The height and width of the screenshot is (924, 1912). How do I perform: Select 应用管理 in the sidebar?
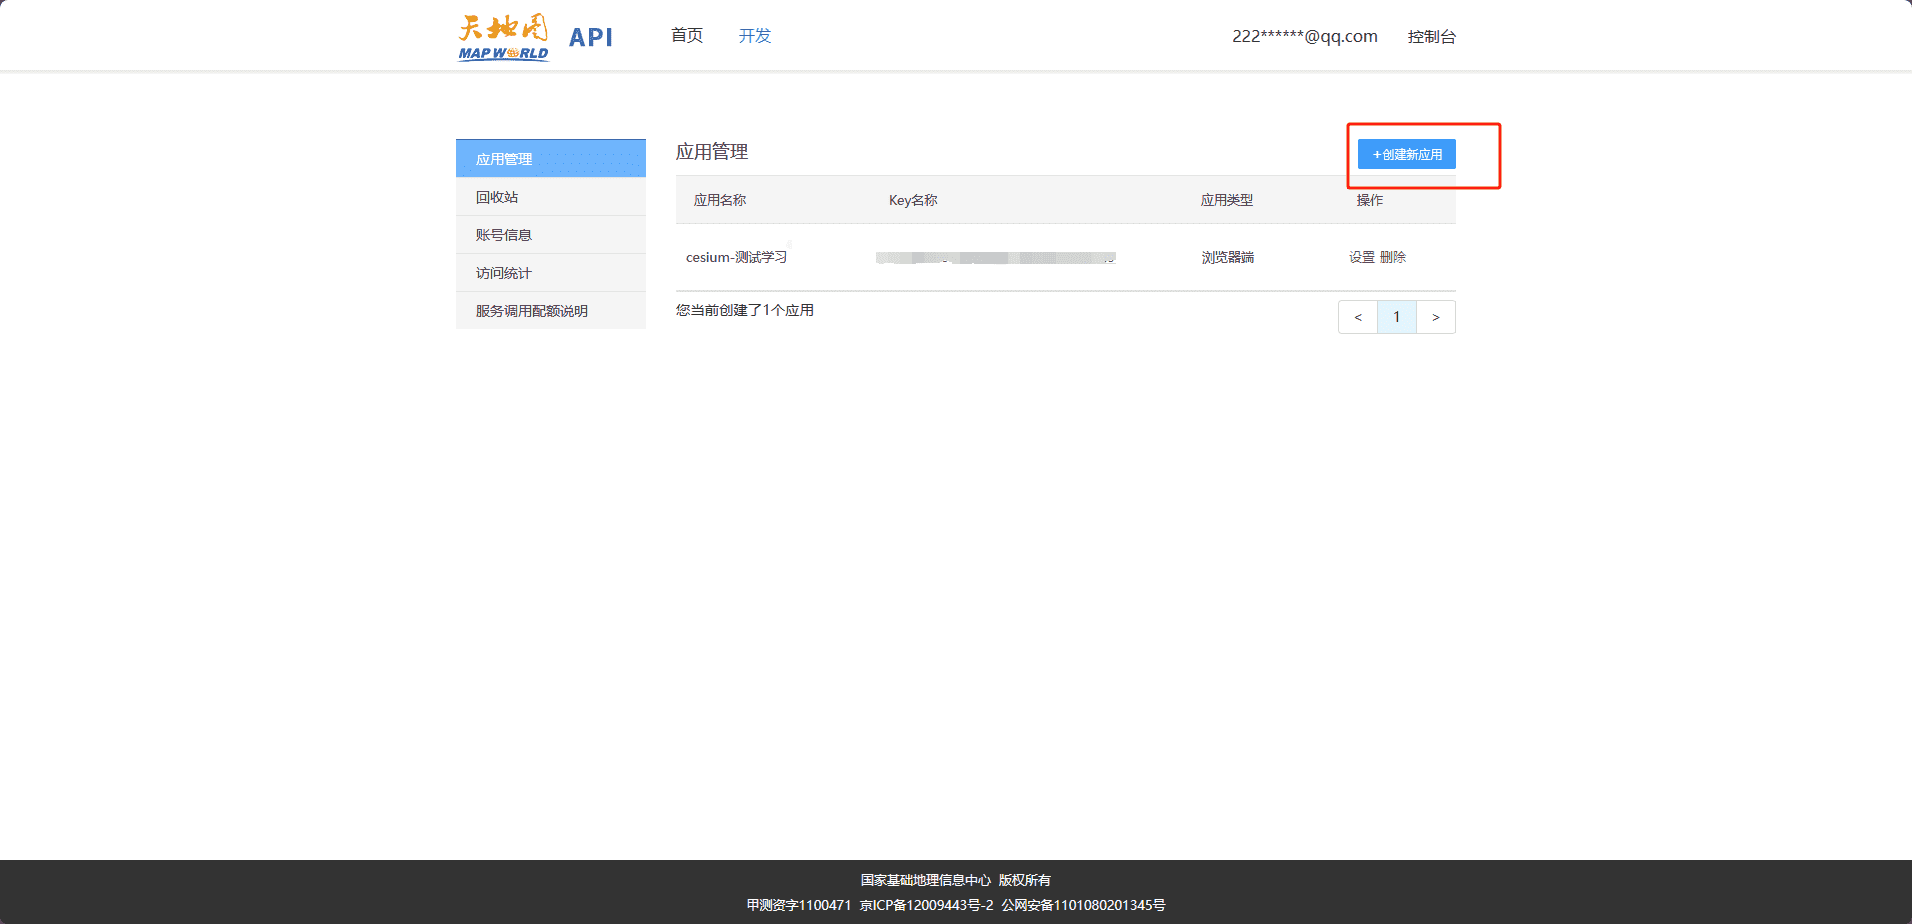tap(551, 158)
